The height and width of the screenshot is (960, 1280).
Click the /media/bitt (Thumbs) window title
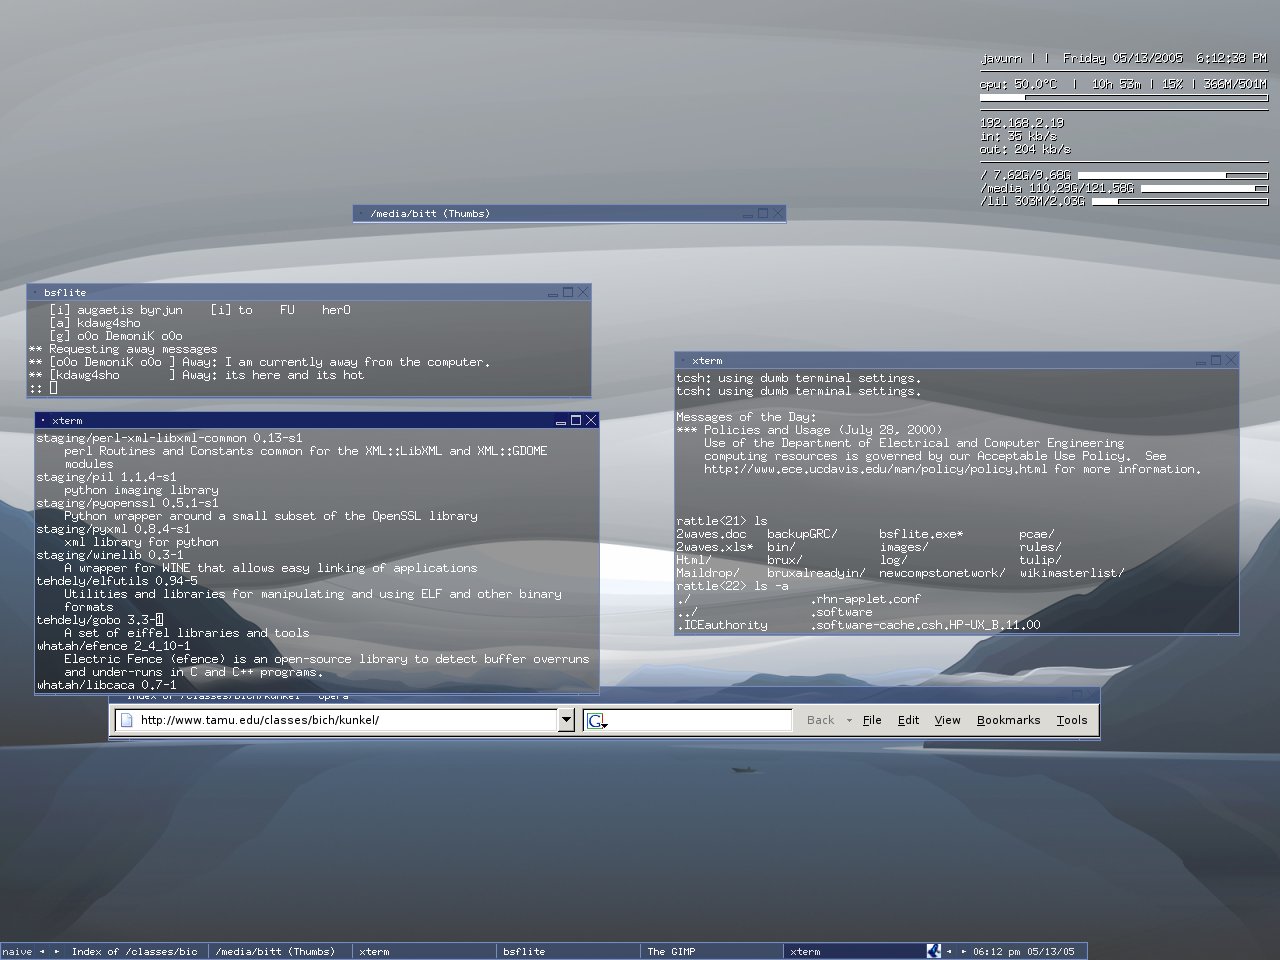pos(430,213)
